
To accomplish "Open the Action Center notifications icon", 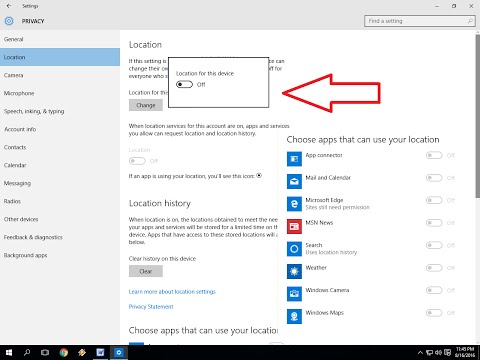I will coord(448,353).
